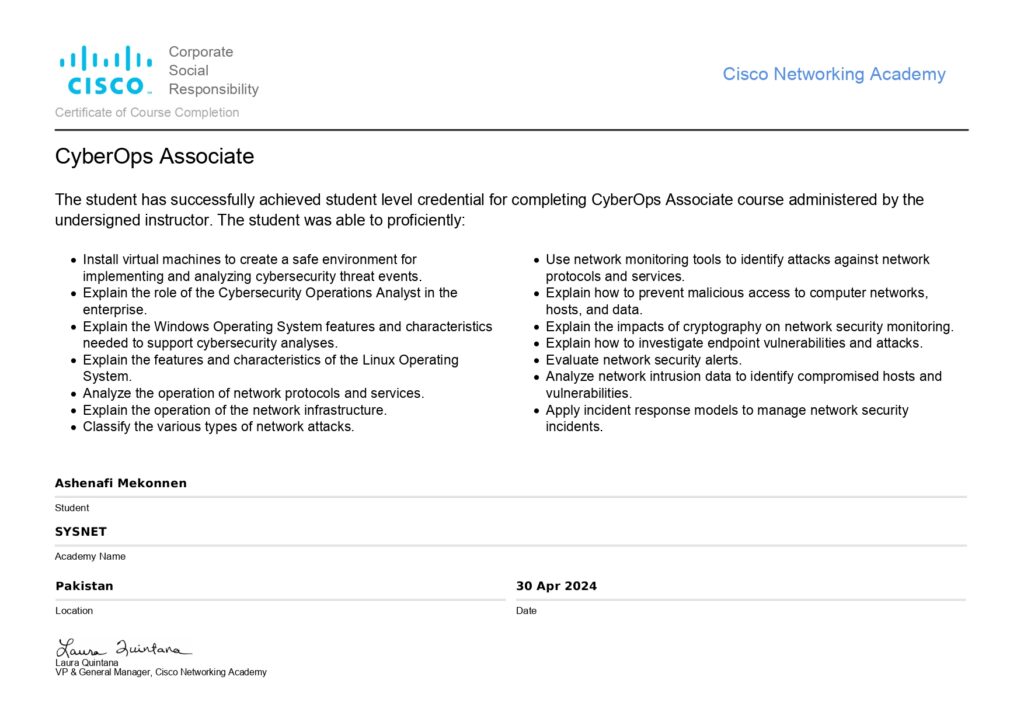Click the academy name SYSNET
This screenshot has width=1024, height=725.
click(x=81, y=531)
